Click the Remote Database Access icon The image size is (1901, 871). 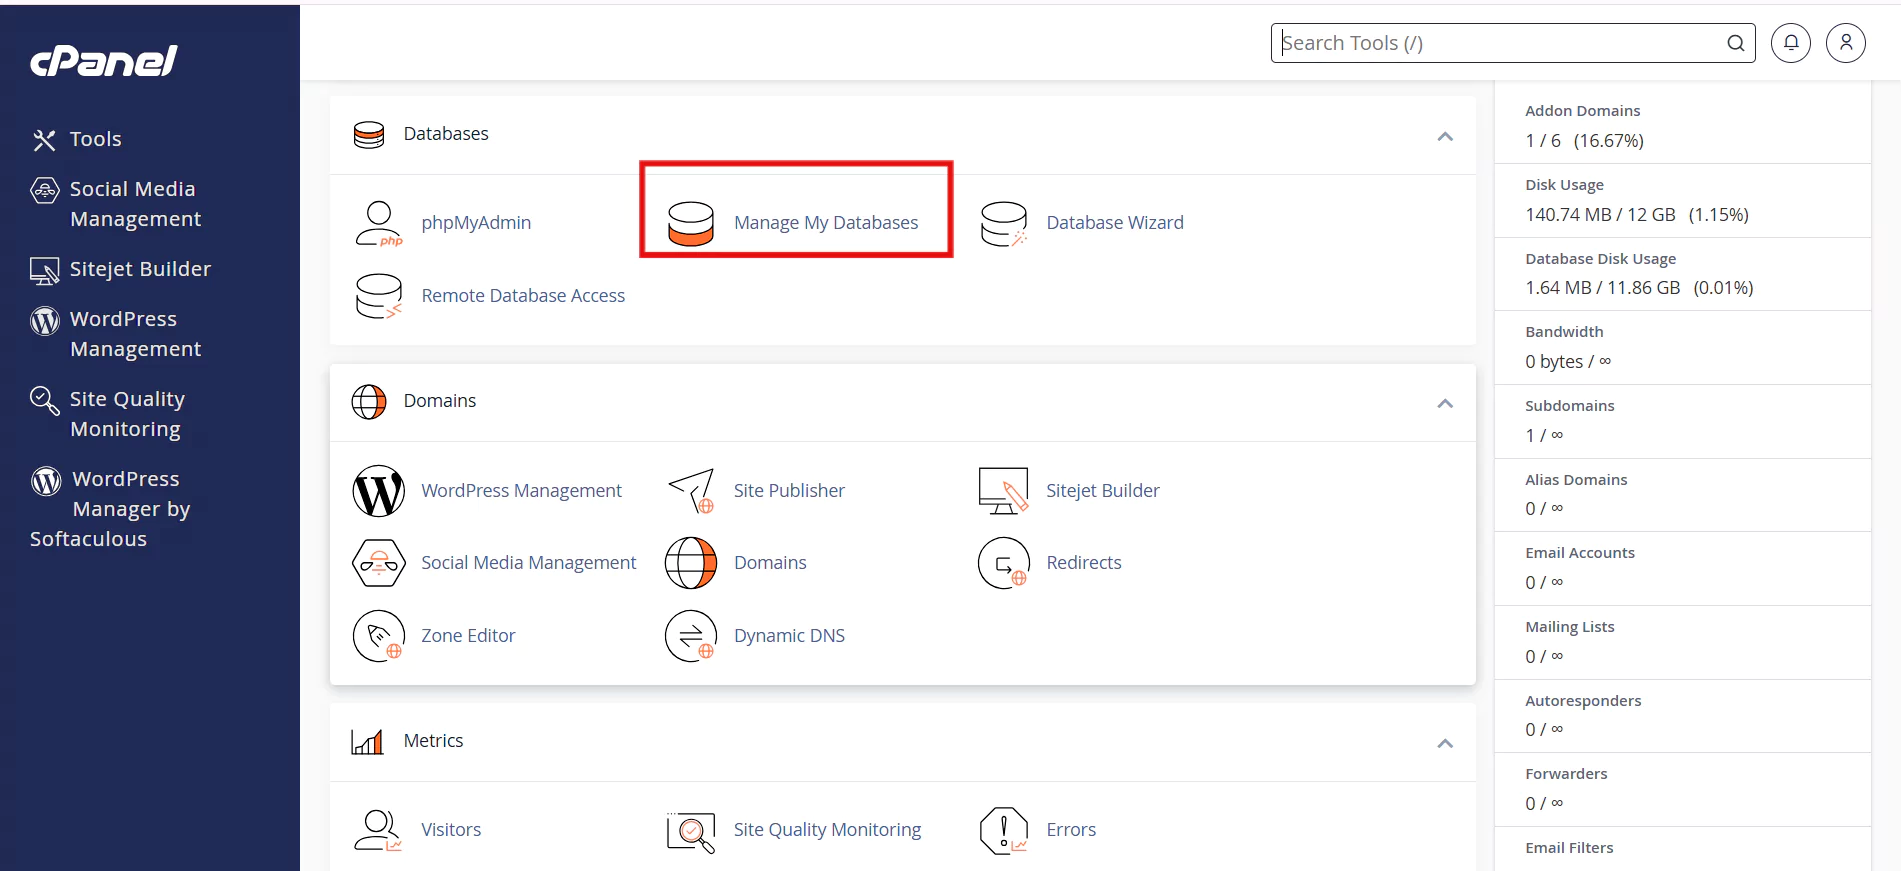(379, 296)
